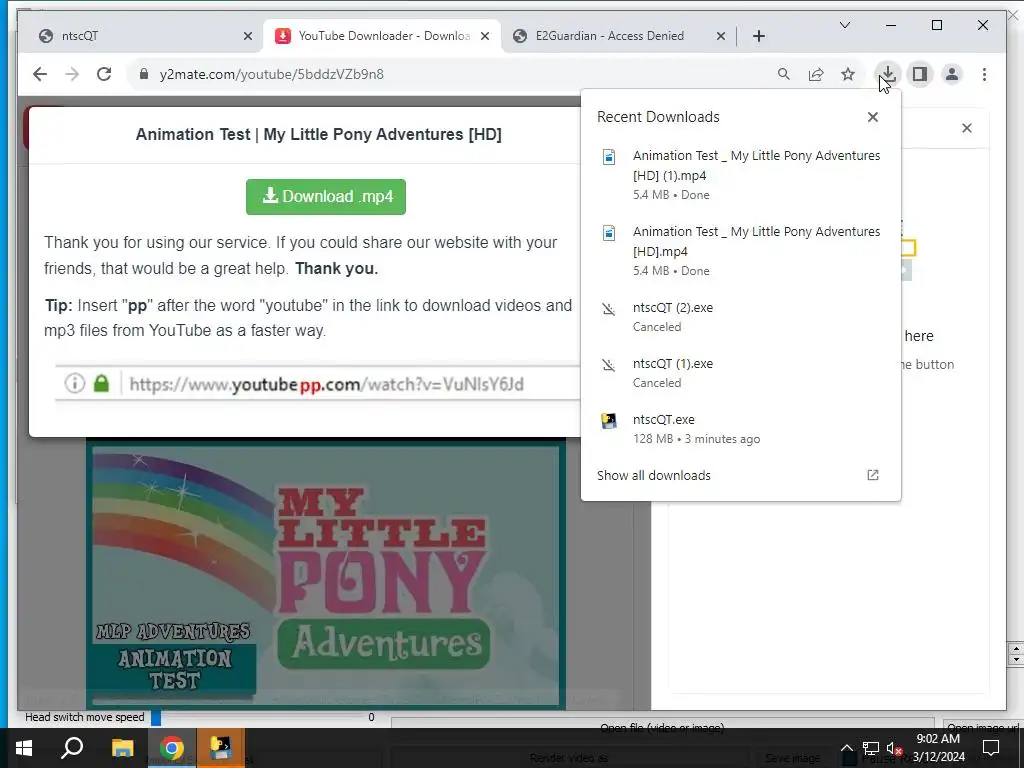Click Chrome icon in taskbar
1024x768 pixels.
172,748
